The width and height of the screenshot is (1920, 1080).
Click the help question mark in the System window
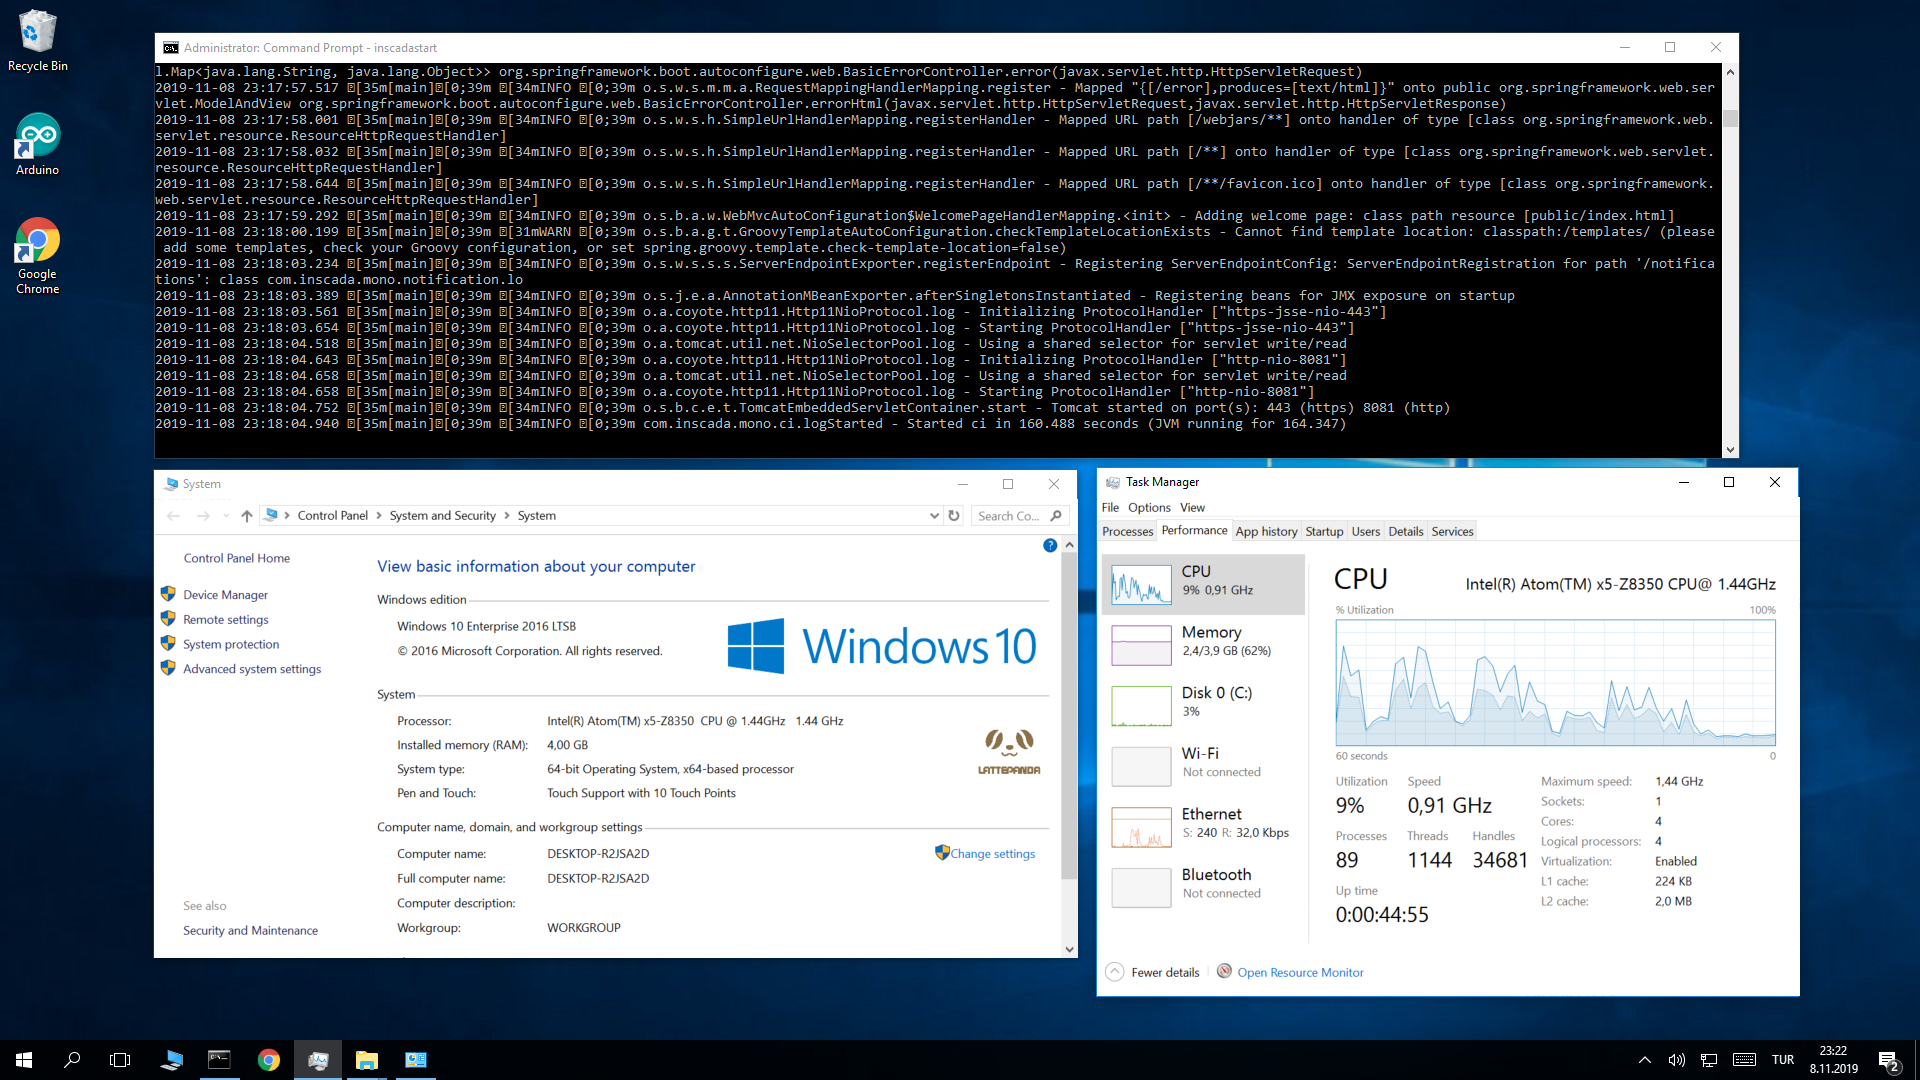(x=1050, y=545)
